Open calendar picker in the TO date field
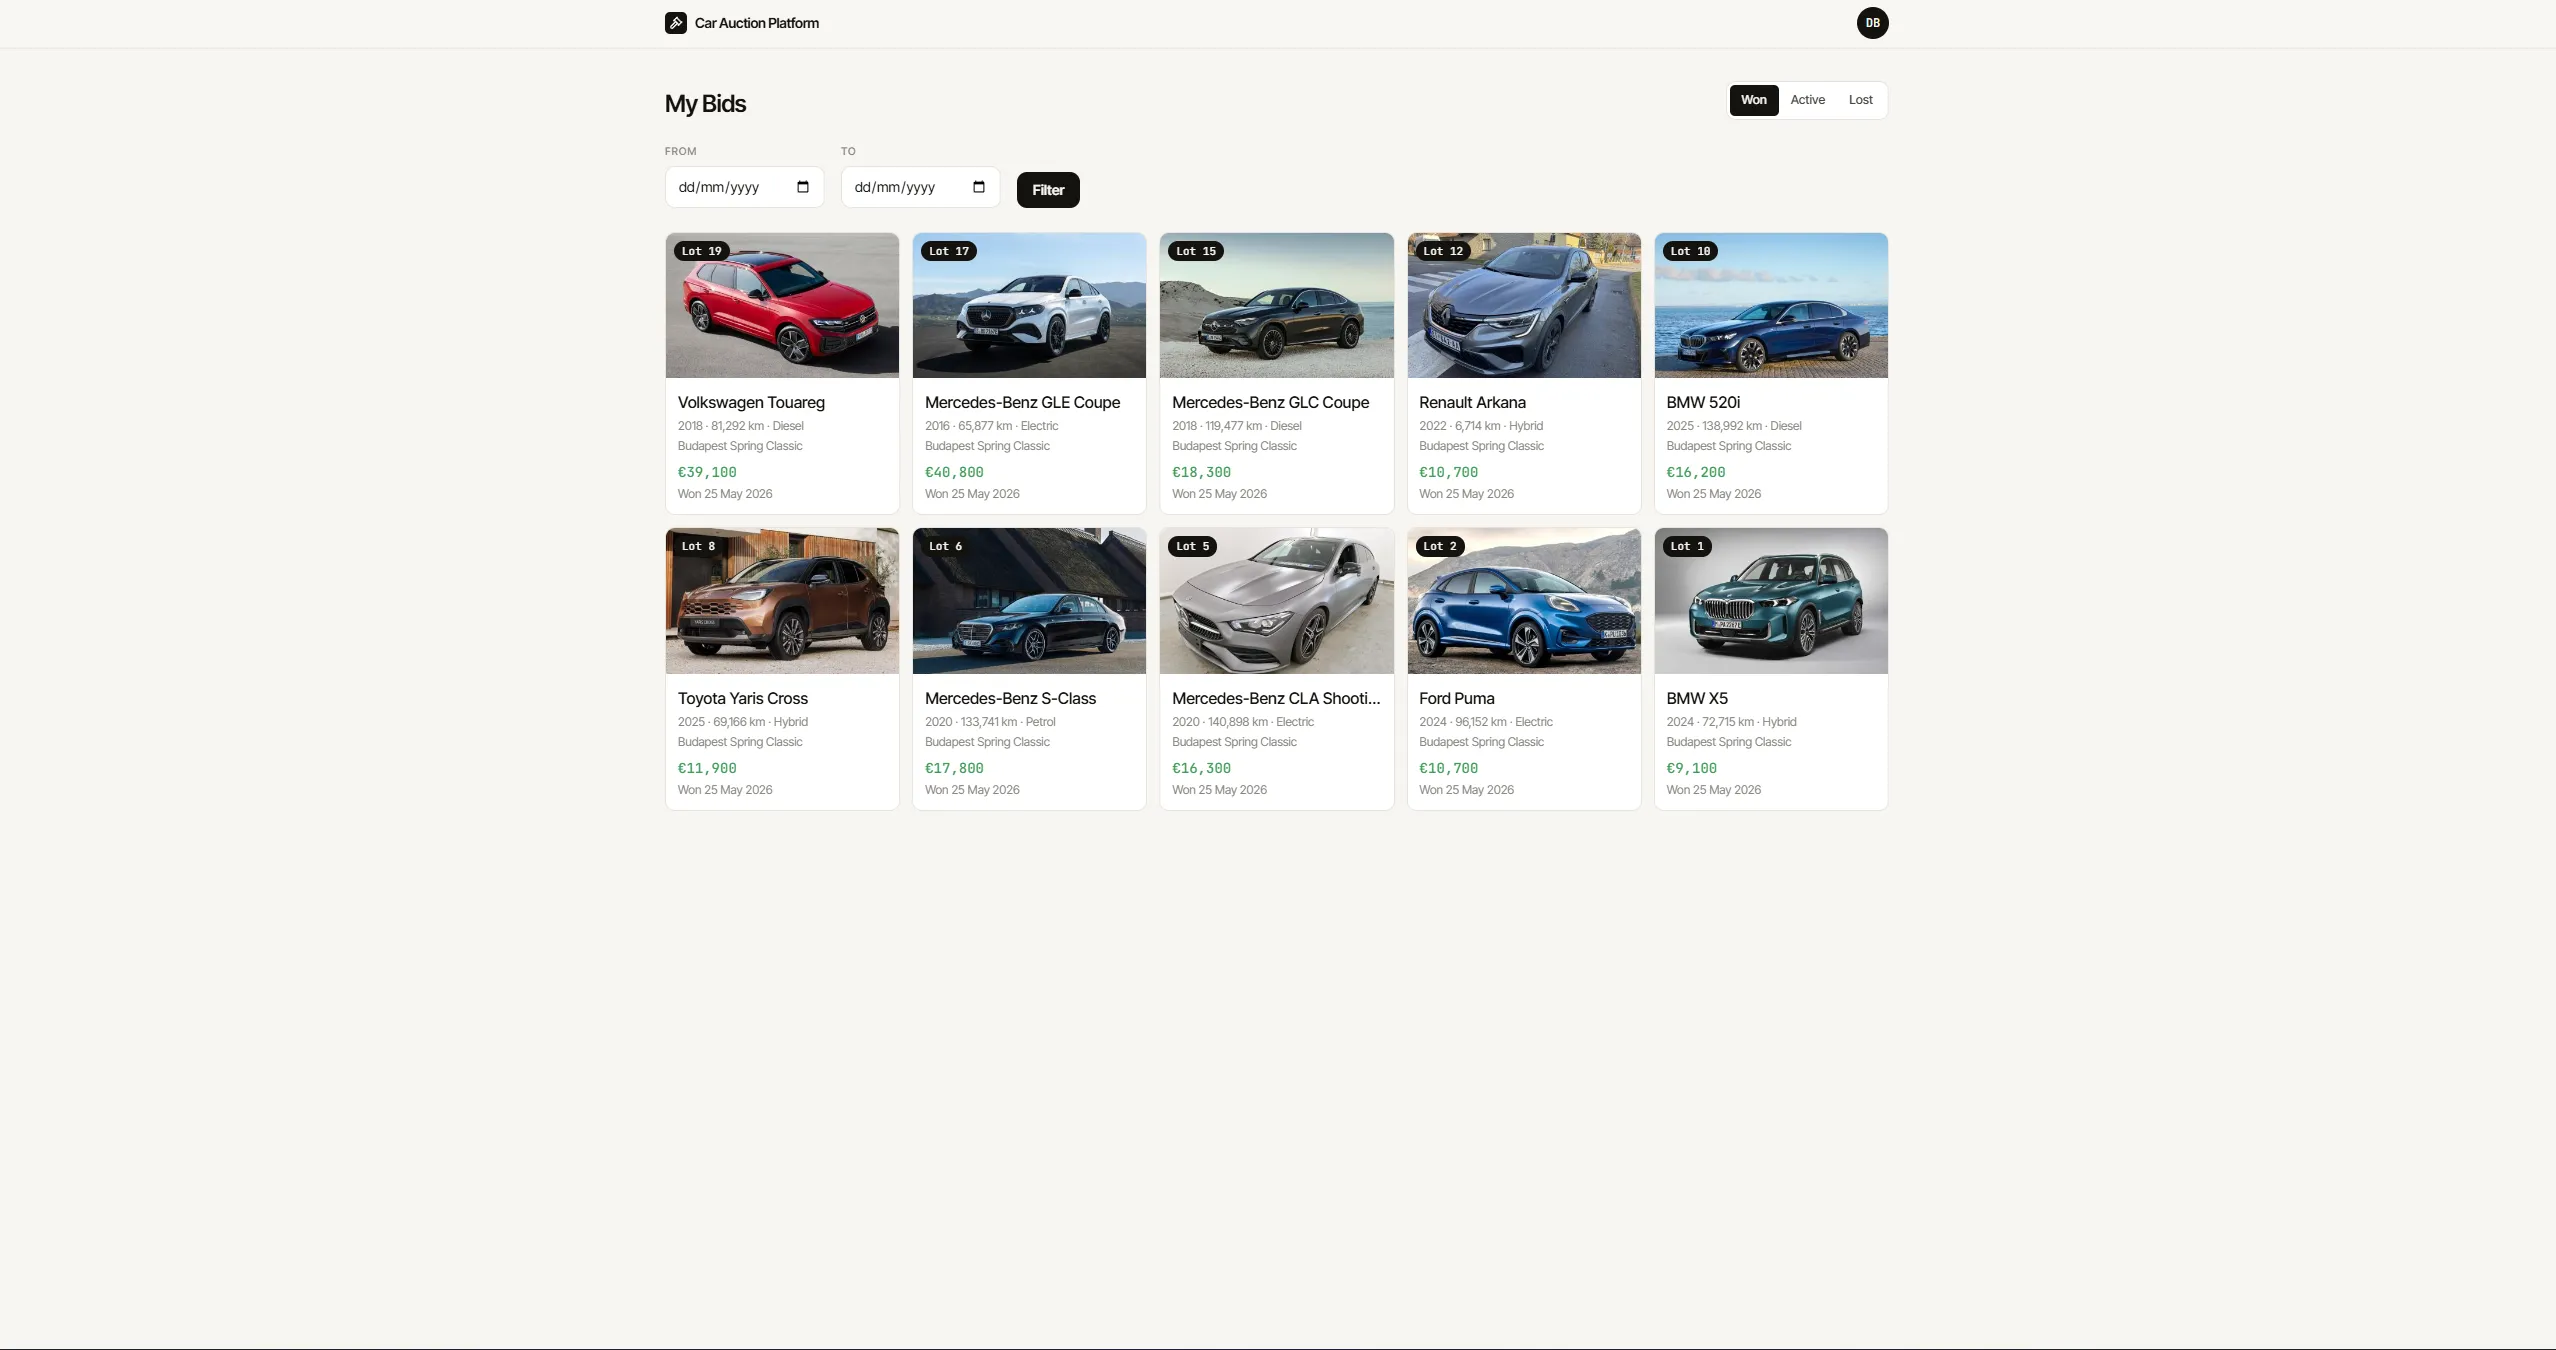Image resolution: width=2556 pixels, height=1350 pixels. (979, 187)
